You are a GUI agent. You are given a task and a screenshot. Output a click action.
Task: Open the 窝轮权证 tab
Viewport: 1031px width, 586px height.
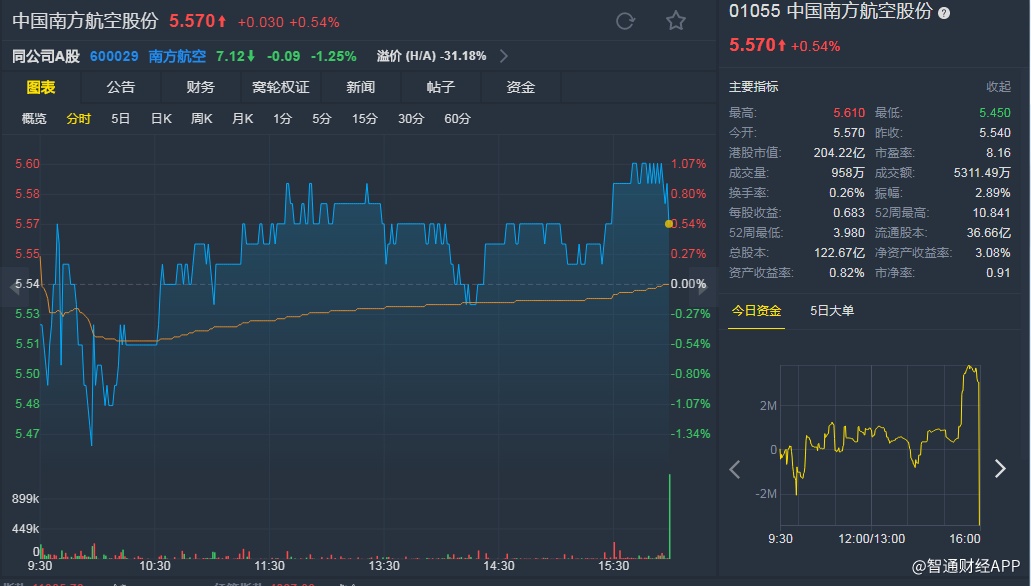click(x=281, y=87)
